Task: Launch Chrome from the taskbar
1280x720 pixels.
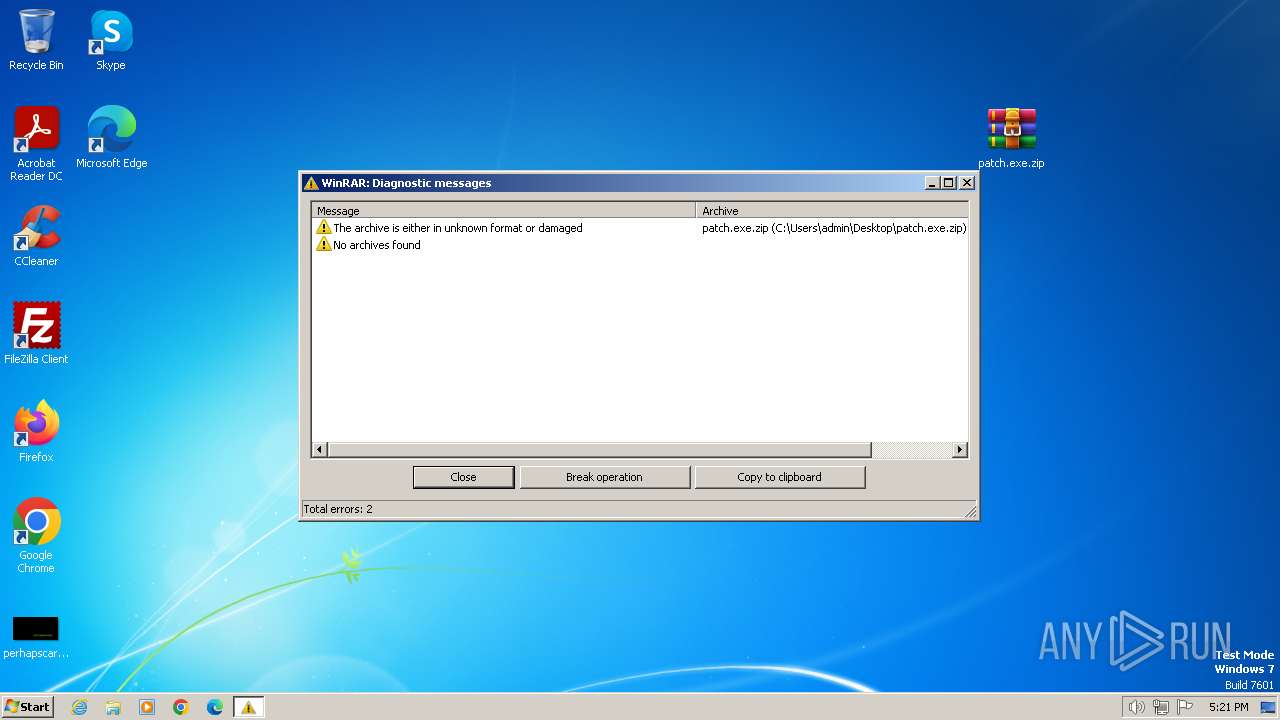Action: 181,707
